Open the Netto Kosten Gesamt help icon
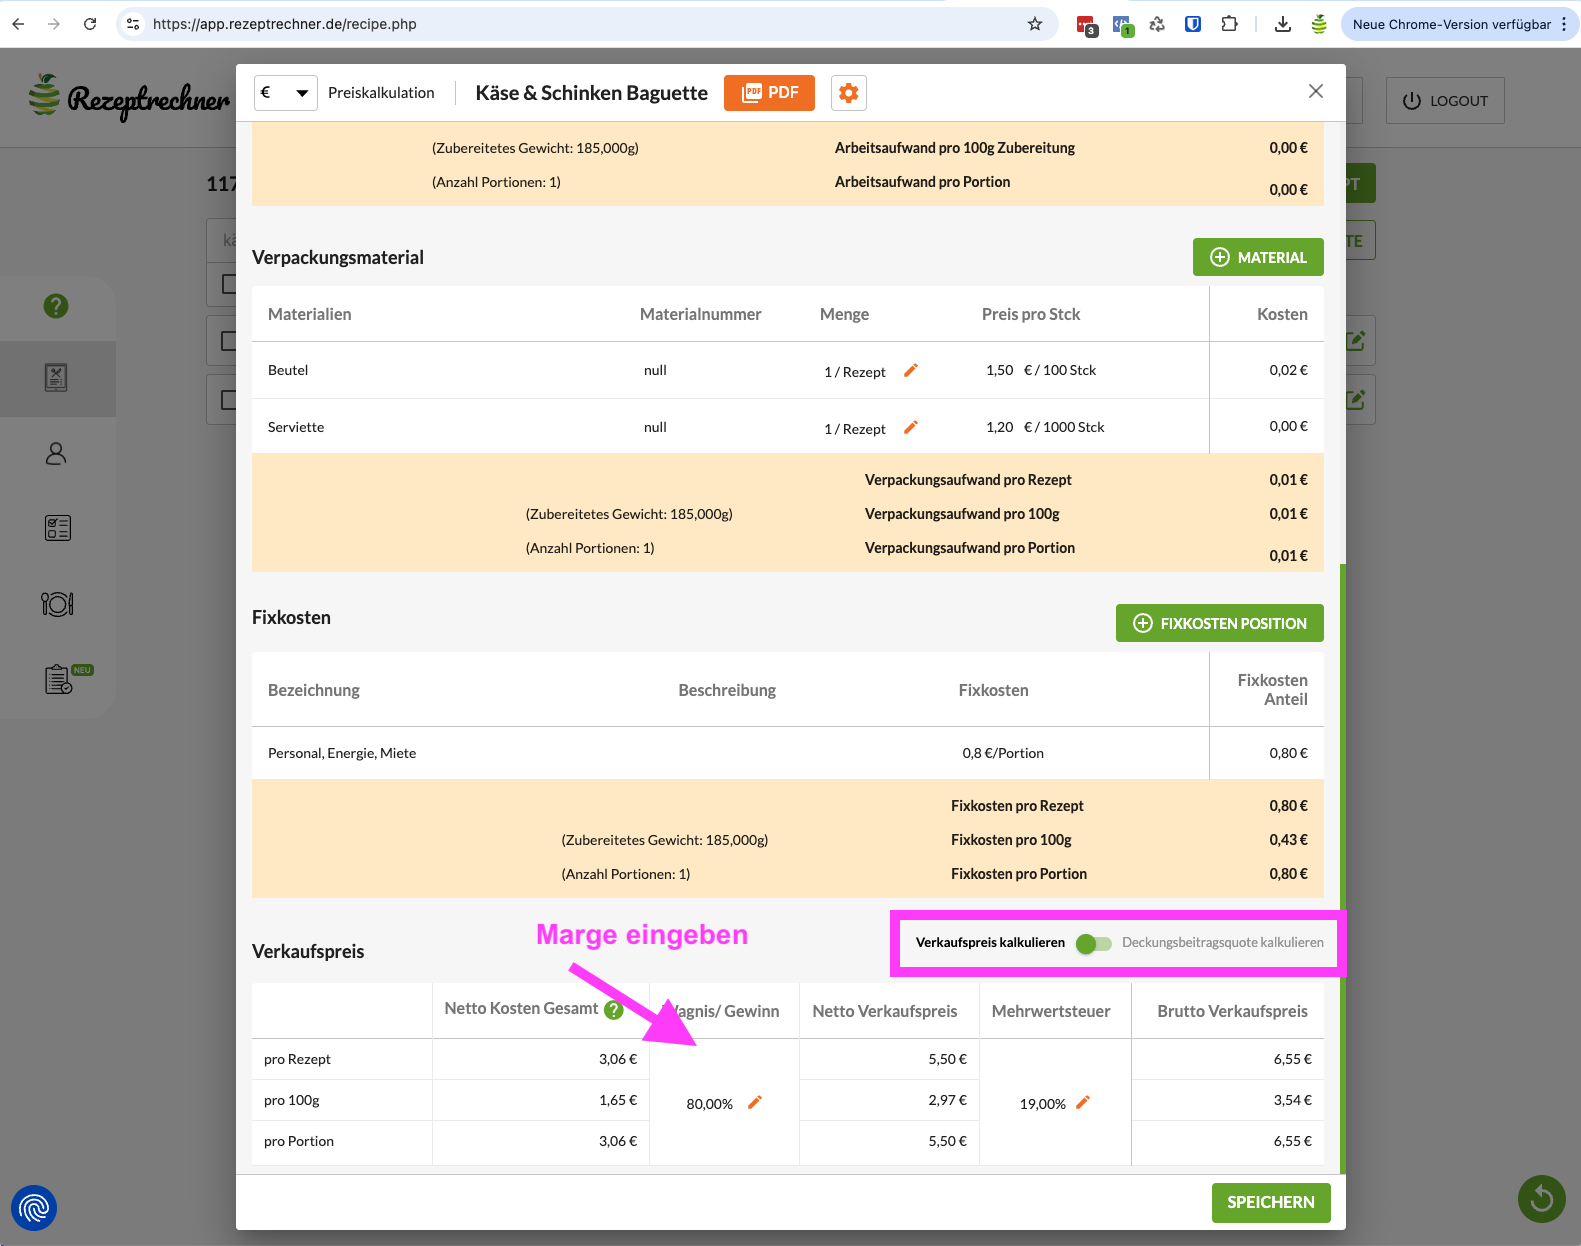The image size is (1581, 1246). [x=614, y=1010]
